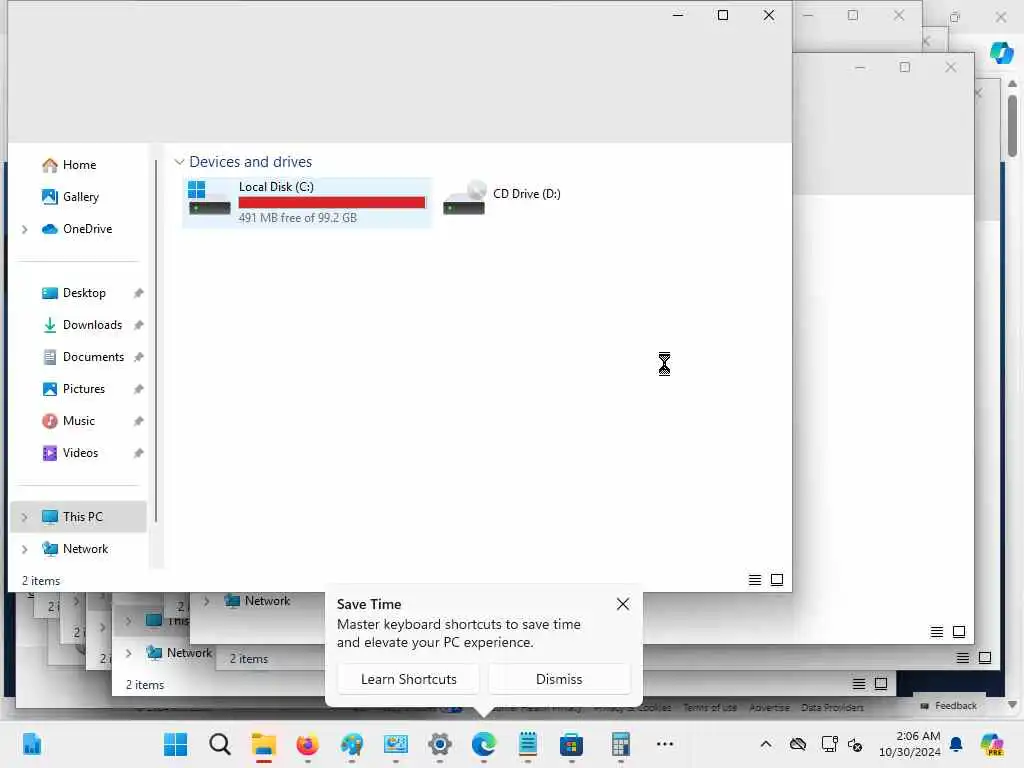Click the network display tray icon
The width and height of the screenshot is (1024, 768).
click(829, 744)
